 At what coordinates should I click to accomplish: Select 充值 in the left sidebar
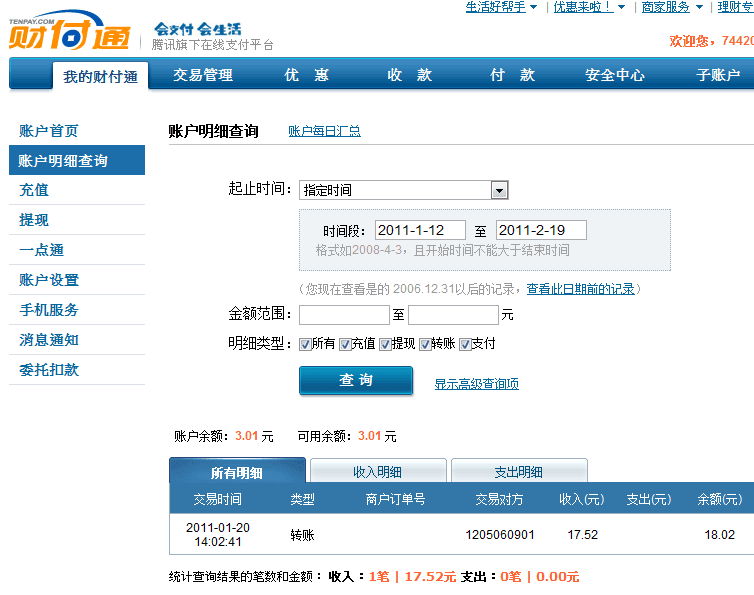[34, 190]
